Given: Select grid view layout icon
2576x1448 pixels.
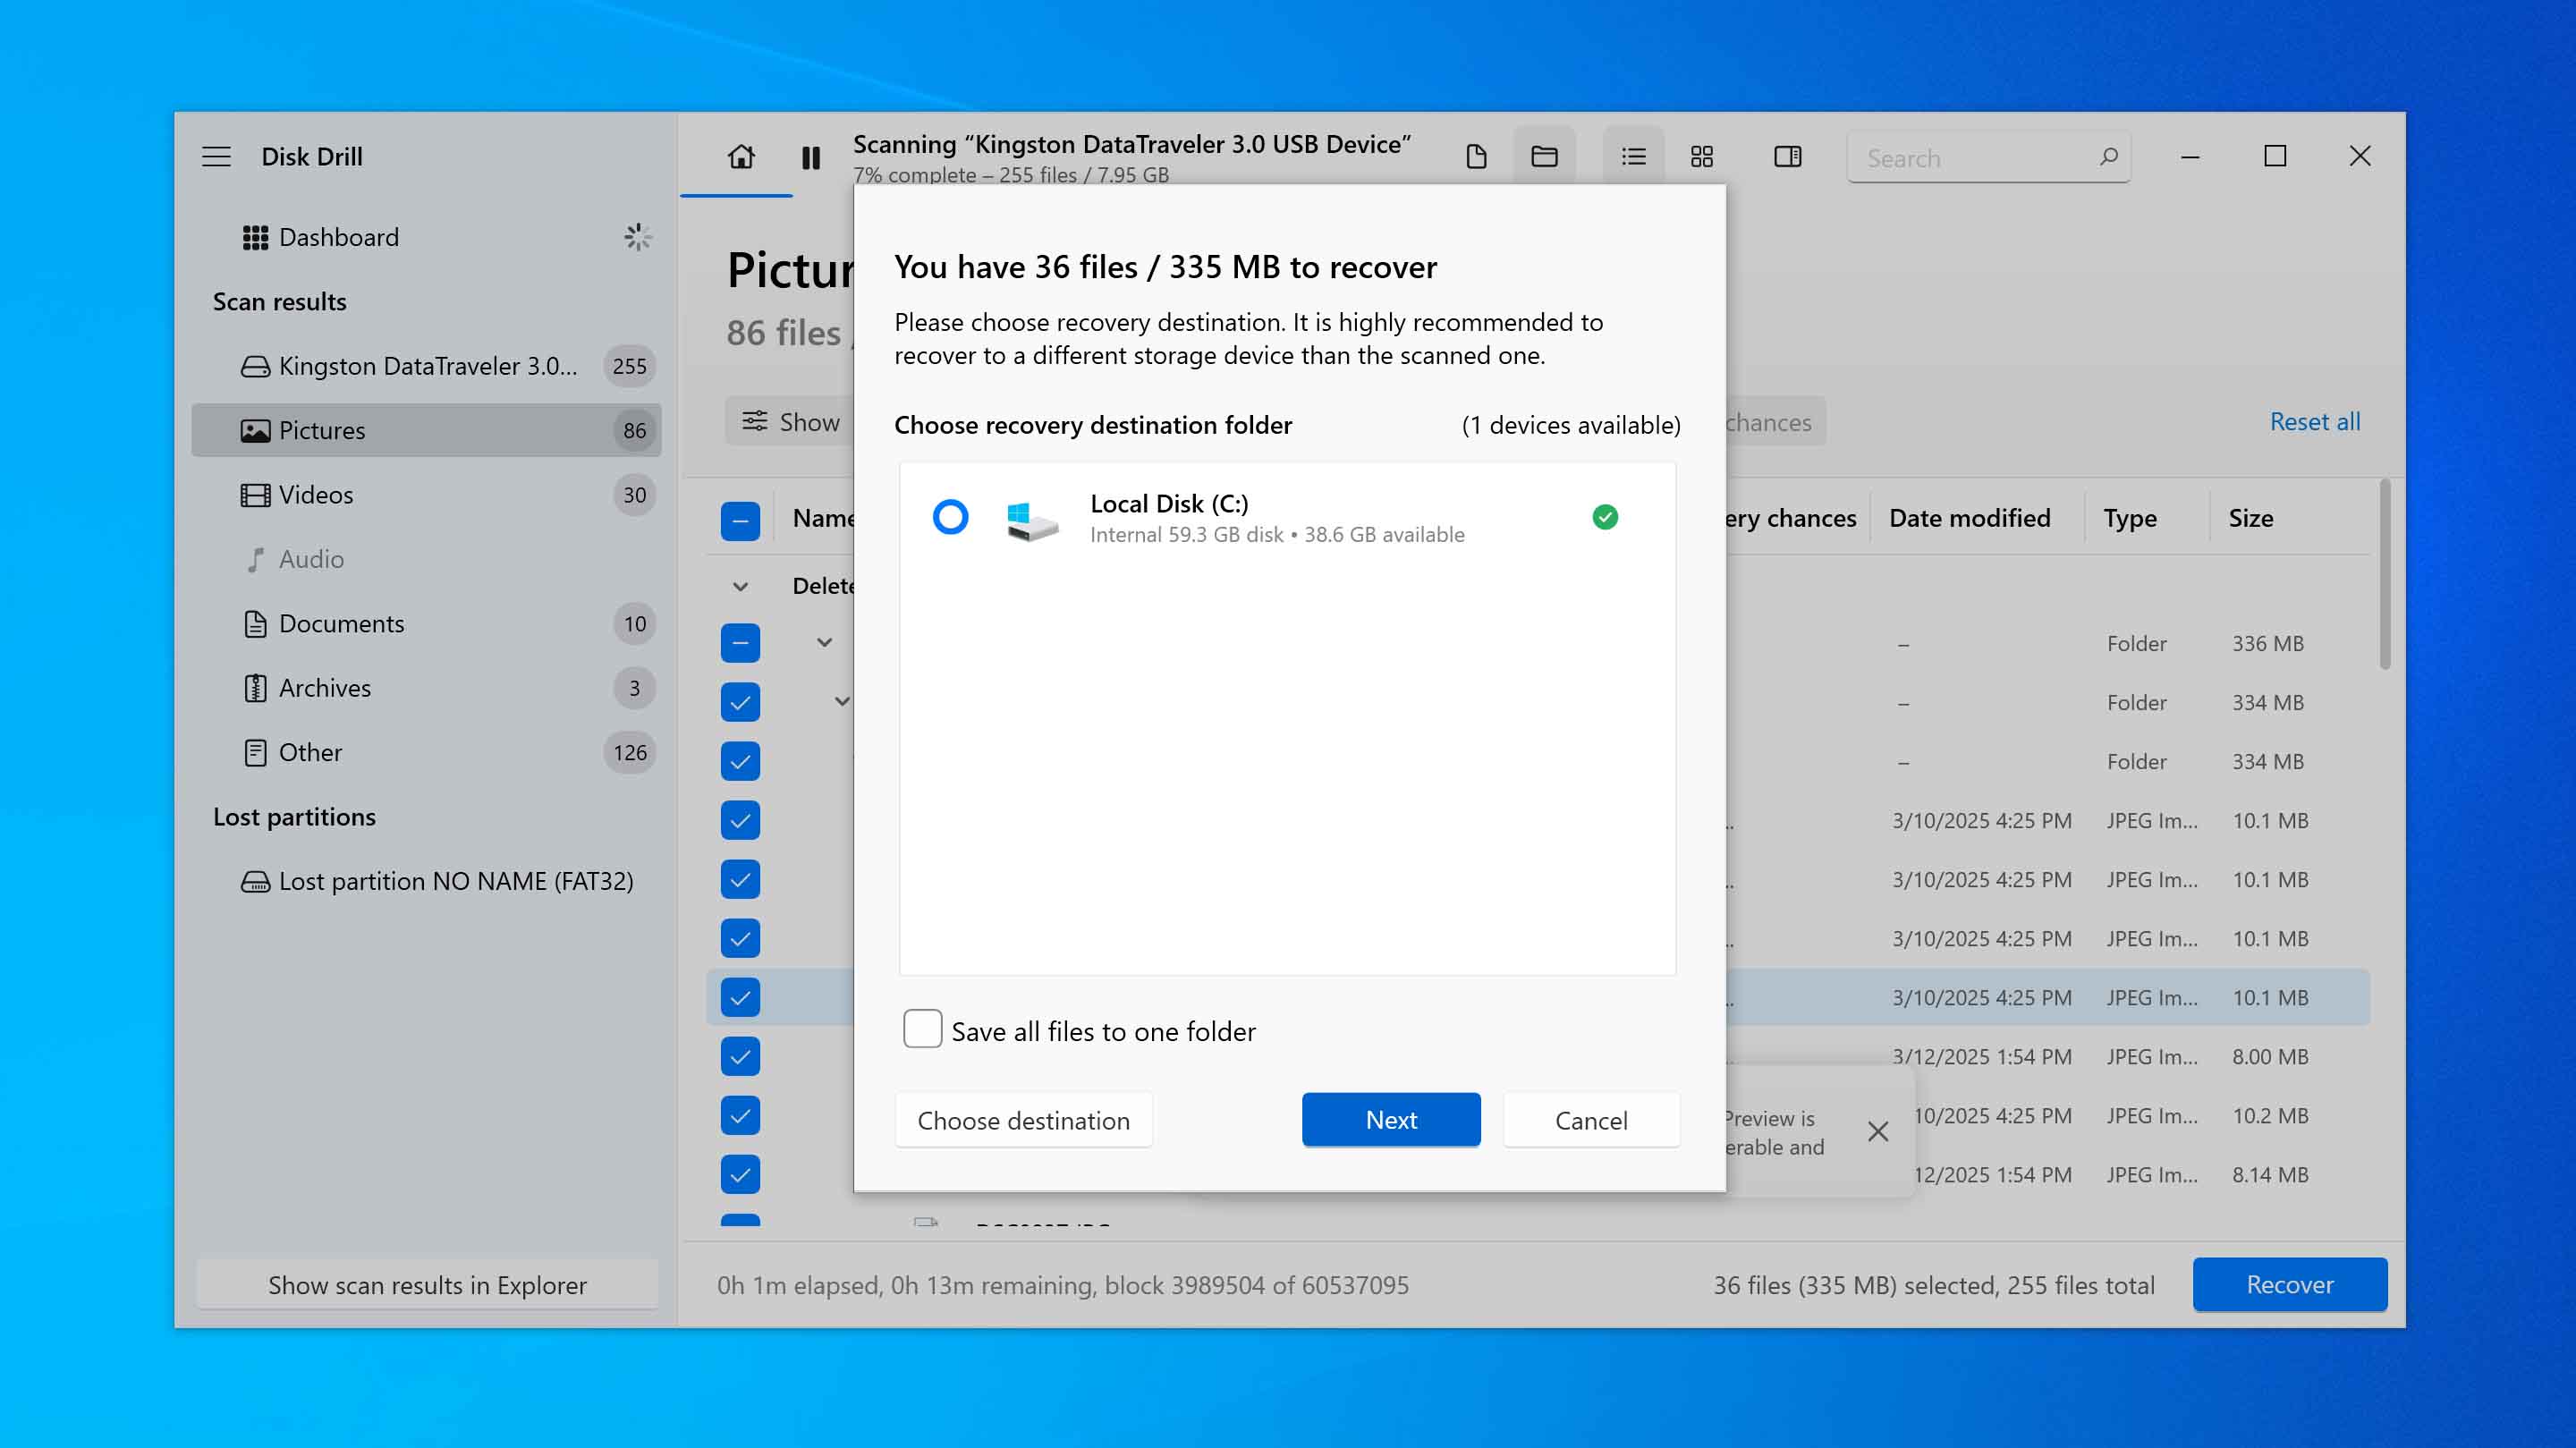Looking at the screenshot, I should pos(1701,157).
